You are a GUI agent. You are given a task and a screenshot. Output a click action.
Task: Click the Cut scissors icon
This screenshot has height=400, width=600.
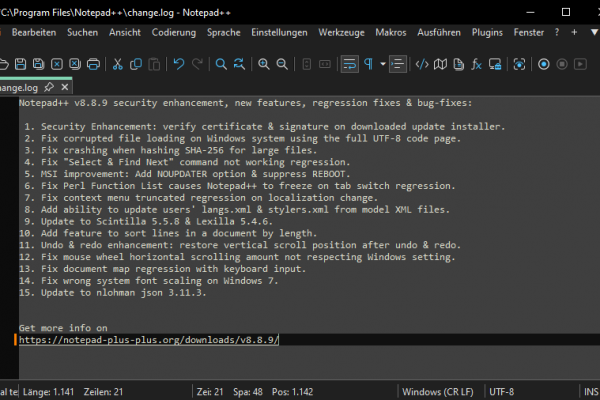[x=117, y=64]
